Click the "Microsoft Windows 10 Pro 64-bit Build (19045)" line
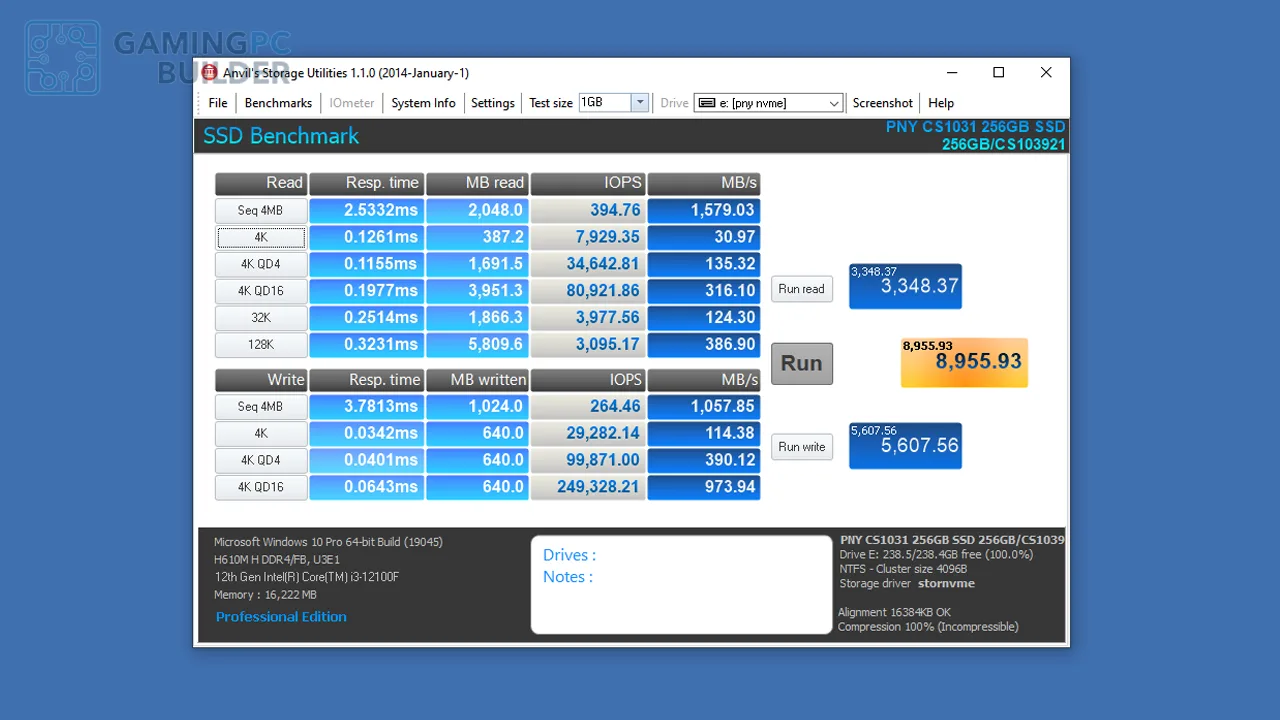The image size is (1280, 720). pos(328,542)
